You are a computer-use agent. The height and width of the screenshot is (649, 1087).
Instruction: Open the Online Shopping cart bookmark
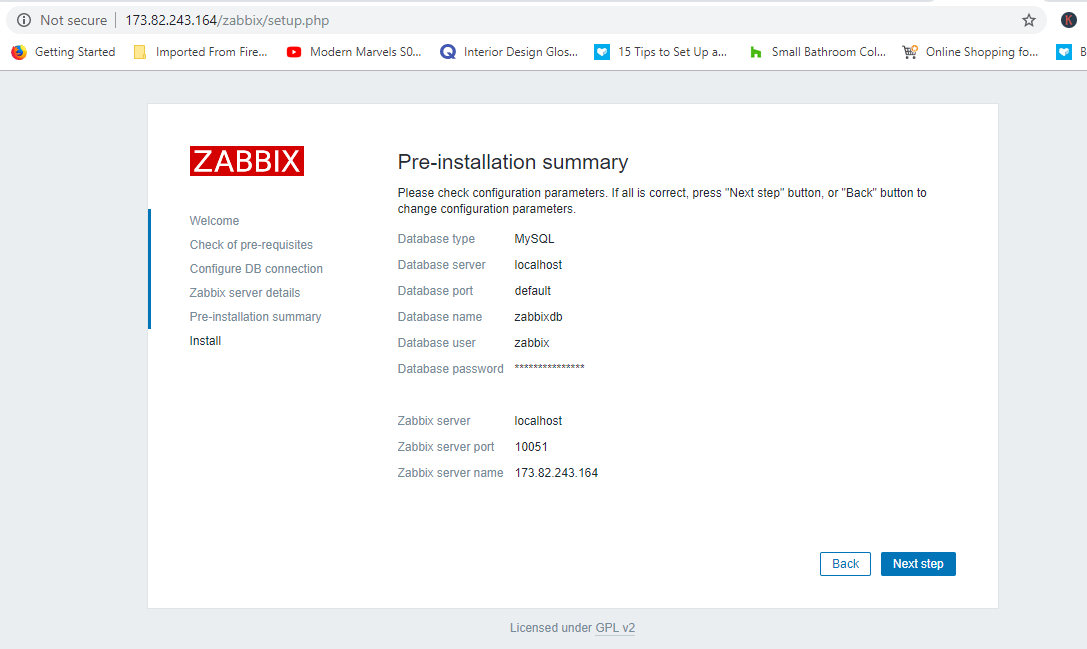pos(970,52)
